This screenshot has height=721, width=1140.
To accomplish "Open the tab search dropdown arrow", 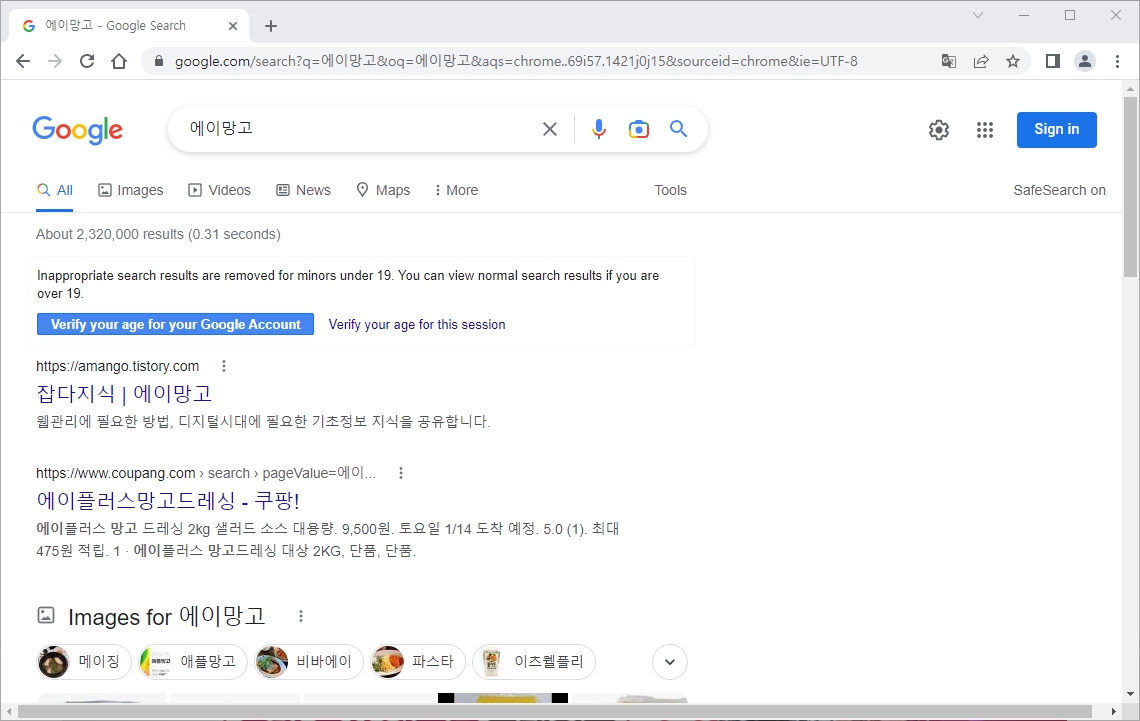I will [978, 15].
